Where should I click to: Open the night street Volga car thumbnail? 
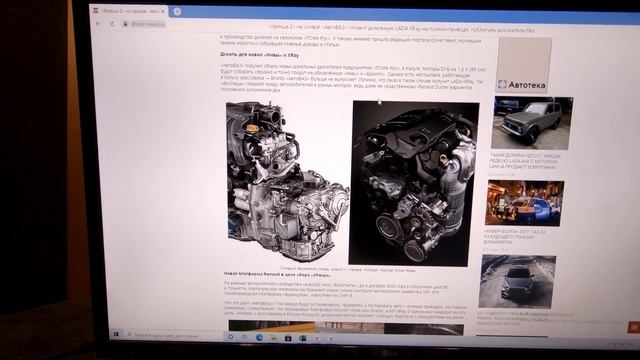525,203
